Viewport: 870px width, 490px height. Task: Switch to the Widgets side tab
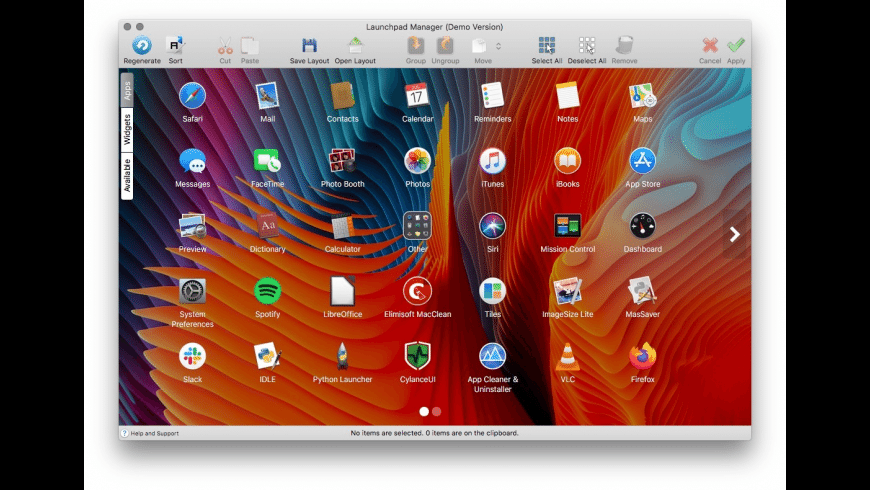point(127,130)
